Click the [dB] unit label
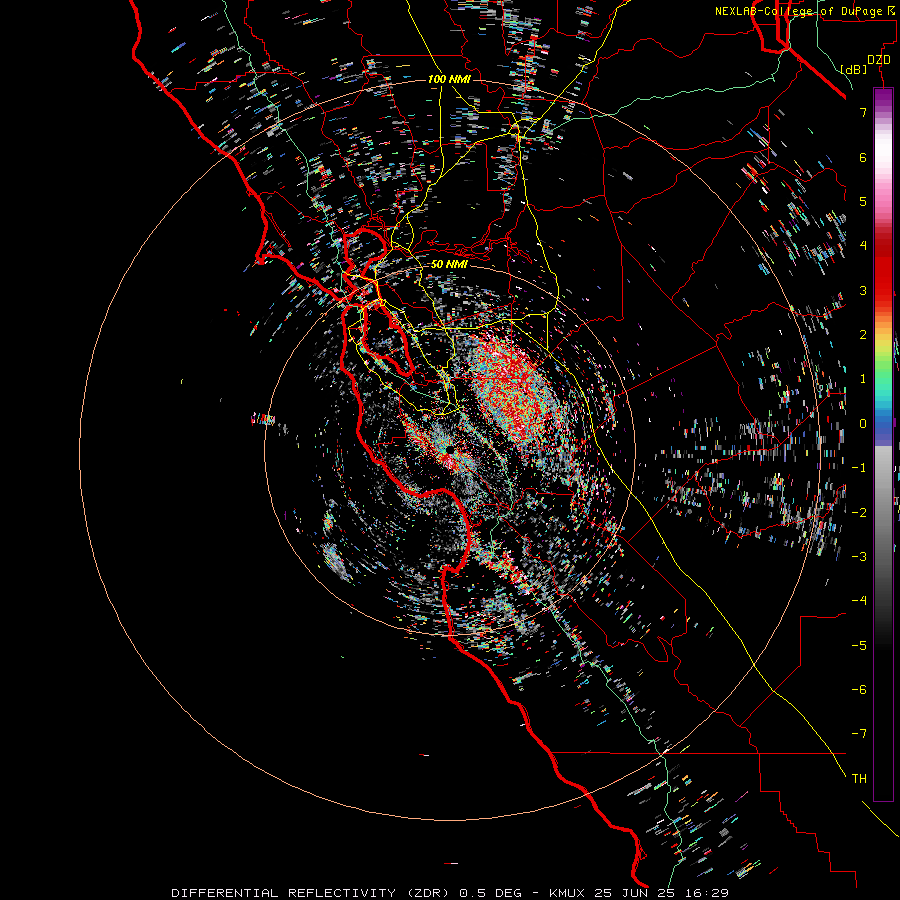The image size is (900, 900). [x=854, y=69]
